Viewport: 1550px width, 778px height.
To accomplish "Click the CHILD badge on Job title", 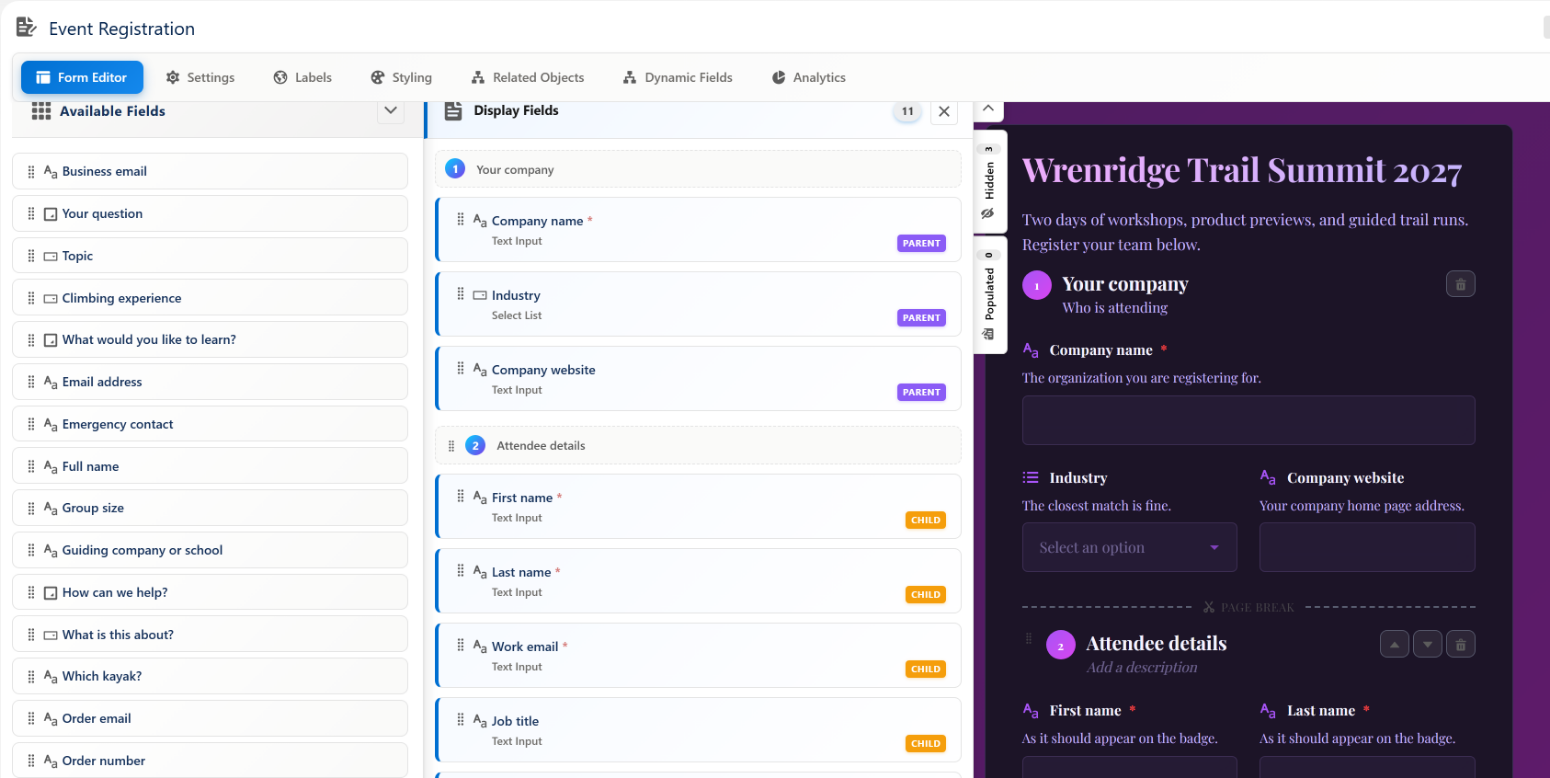I will pyautogui.click(x=926, y=743).
